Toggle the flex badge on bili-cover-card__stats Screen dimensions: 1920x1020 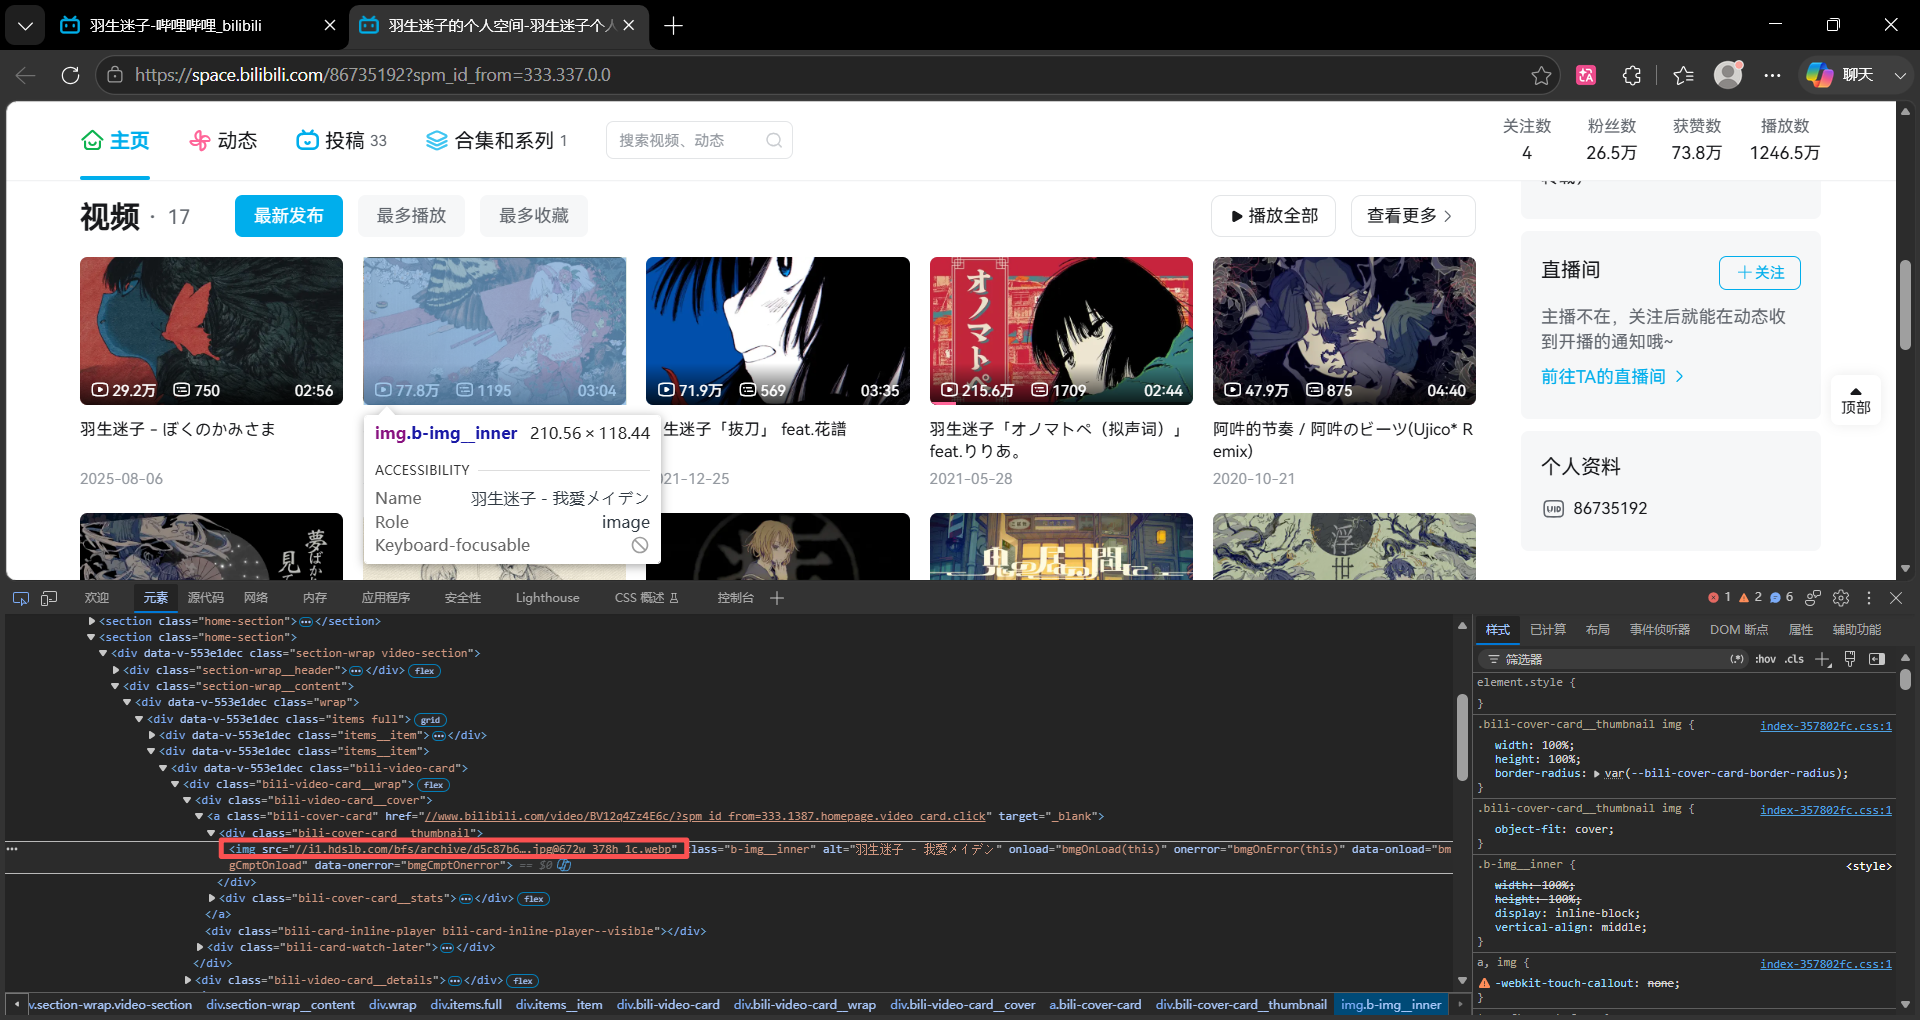tap(534, 899)
